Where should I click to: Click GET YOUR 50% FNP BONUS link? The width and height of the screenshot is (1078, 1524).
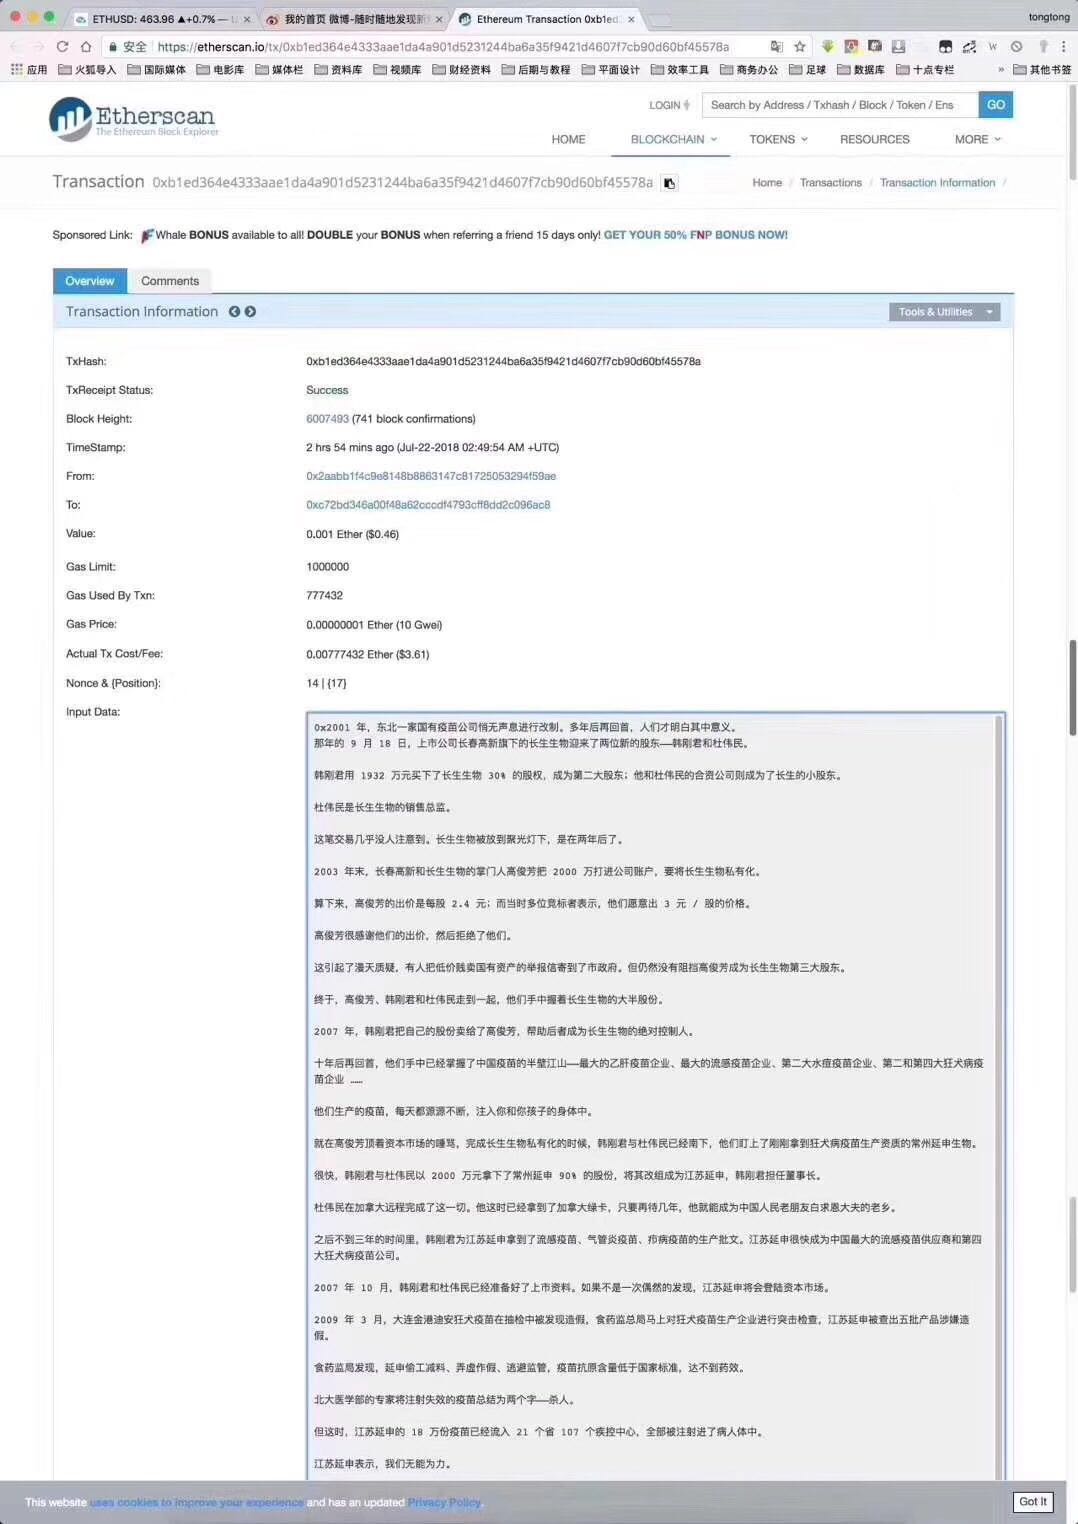(x=695, y=235)
